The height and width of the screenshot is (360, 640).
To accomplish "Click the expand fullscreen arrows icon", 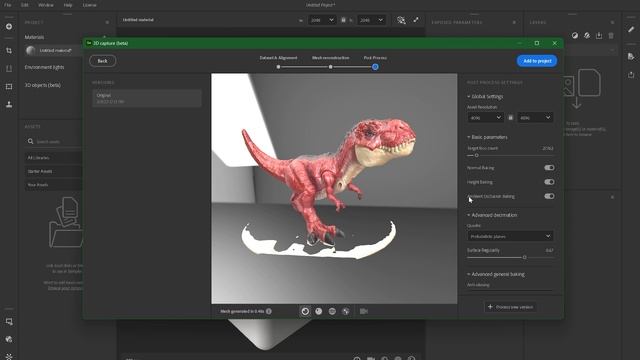I will point(416,20).
